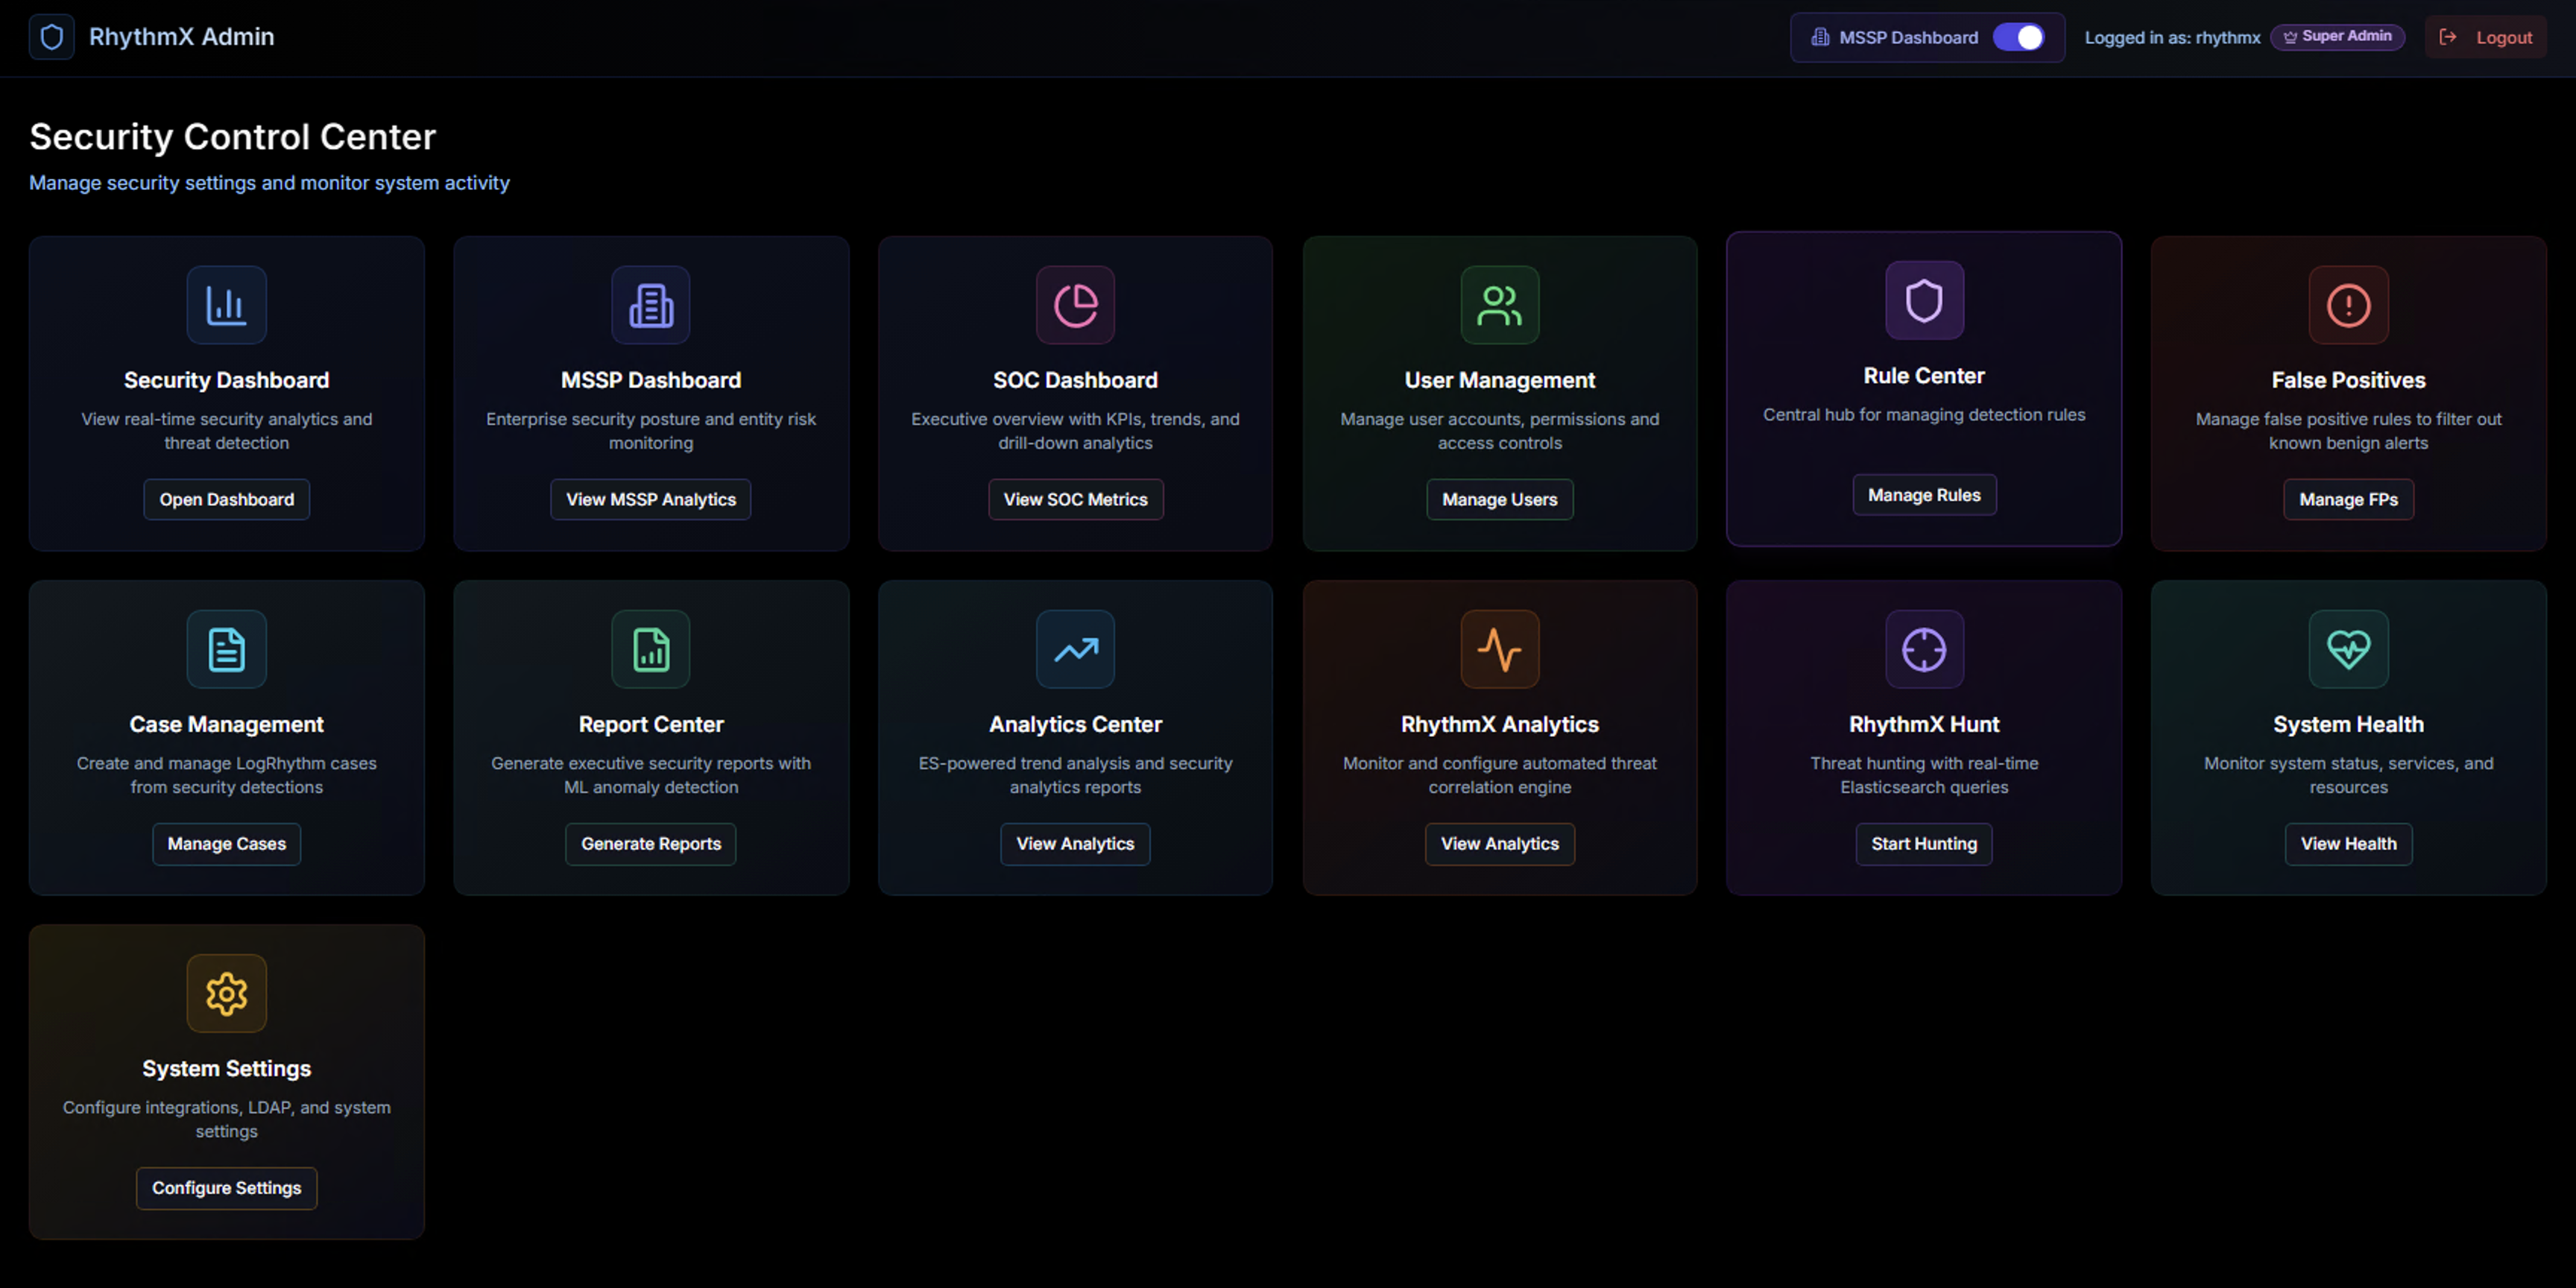
Task: Toggle the MSSP Dashboard switch off
Action: coord(2018,37)
